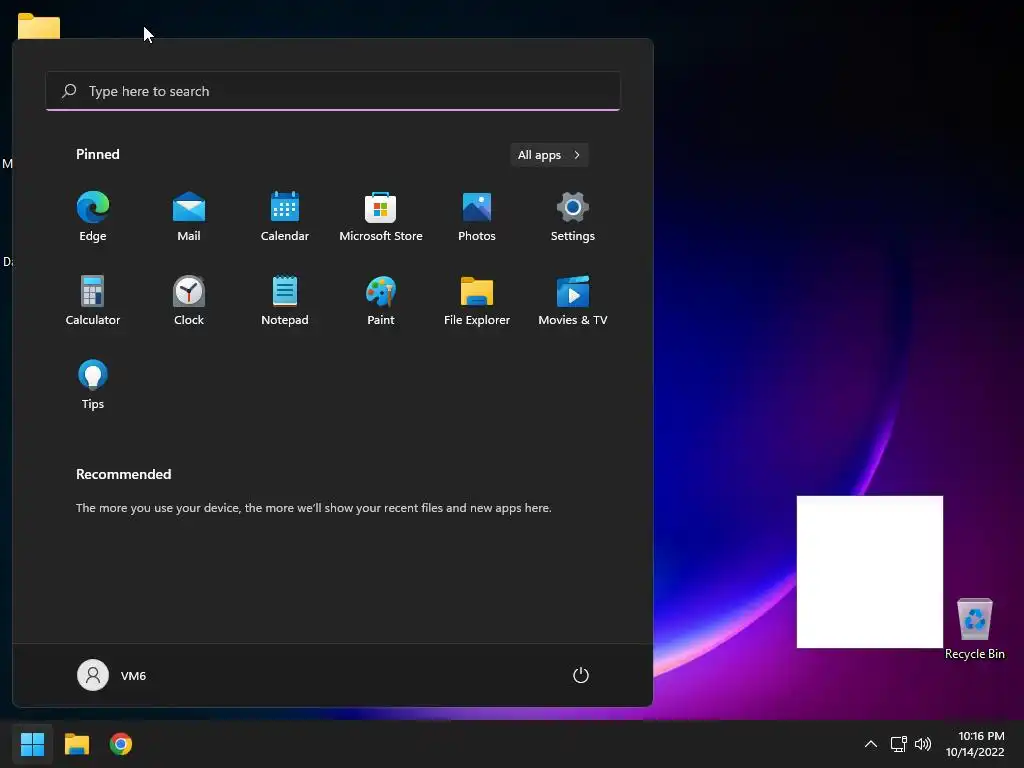
Task: Launch the Photos app
Action: click(477, 217)
